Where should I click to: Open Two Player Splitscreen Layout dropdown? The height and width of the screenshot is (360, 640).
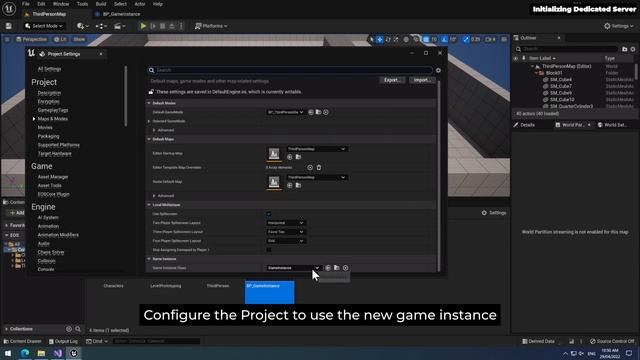pyautogui.click(x=285, y=223)
